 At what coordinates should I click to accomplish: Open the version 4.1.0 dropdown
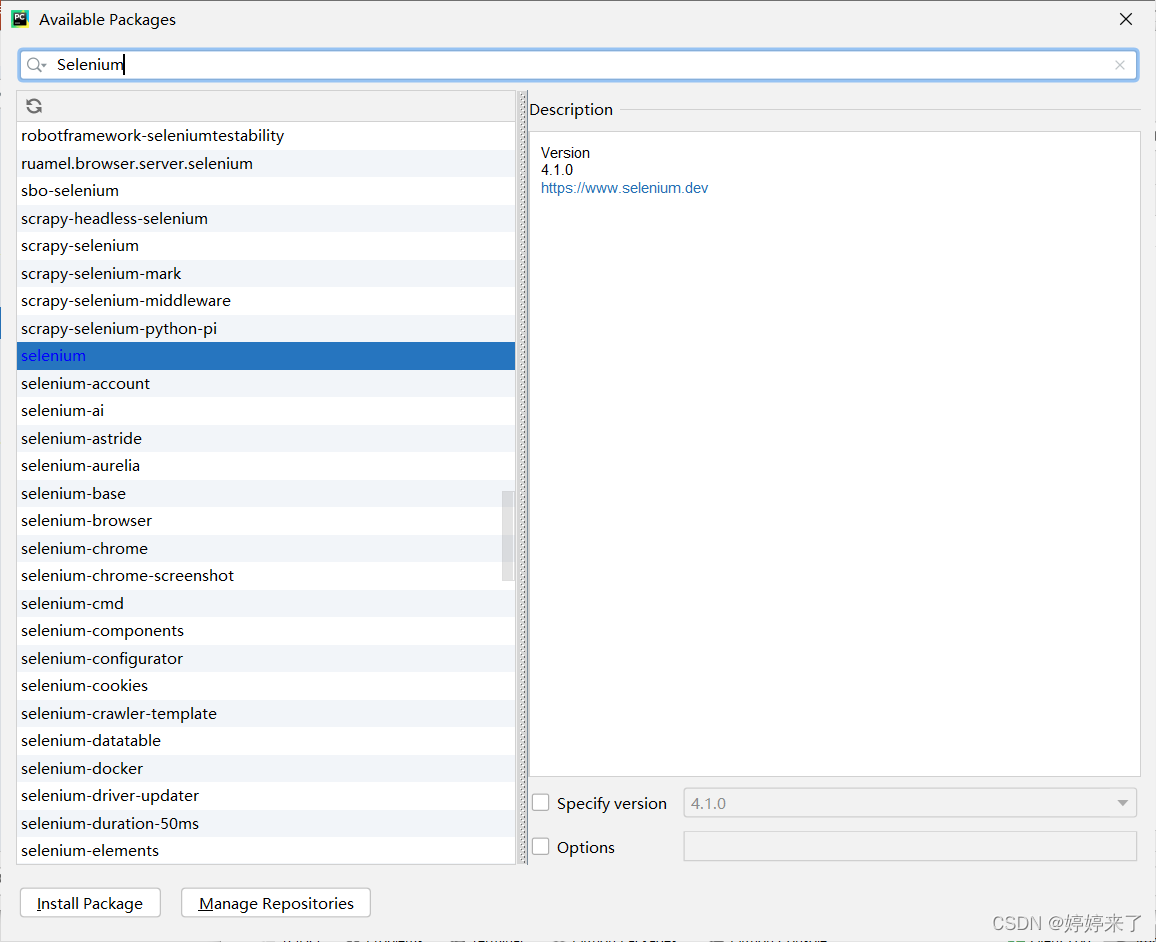pyautogui.click(x=910, y=803)
